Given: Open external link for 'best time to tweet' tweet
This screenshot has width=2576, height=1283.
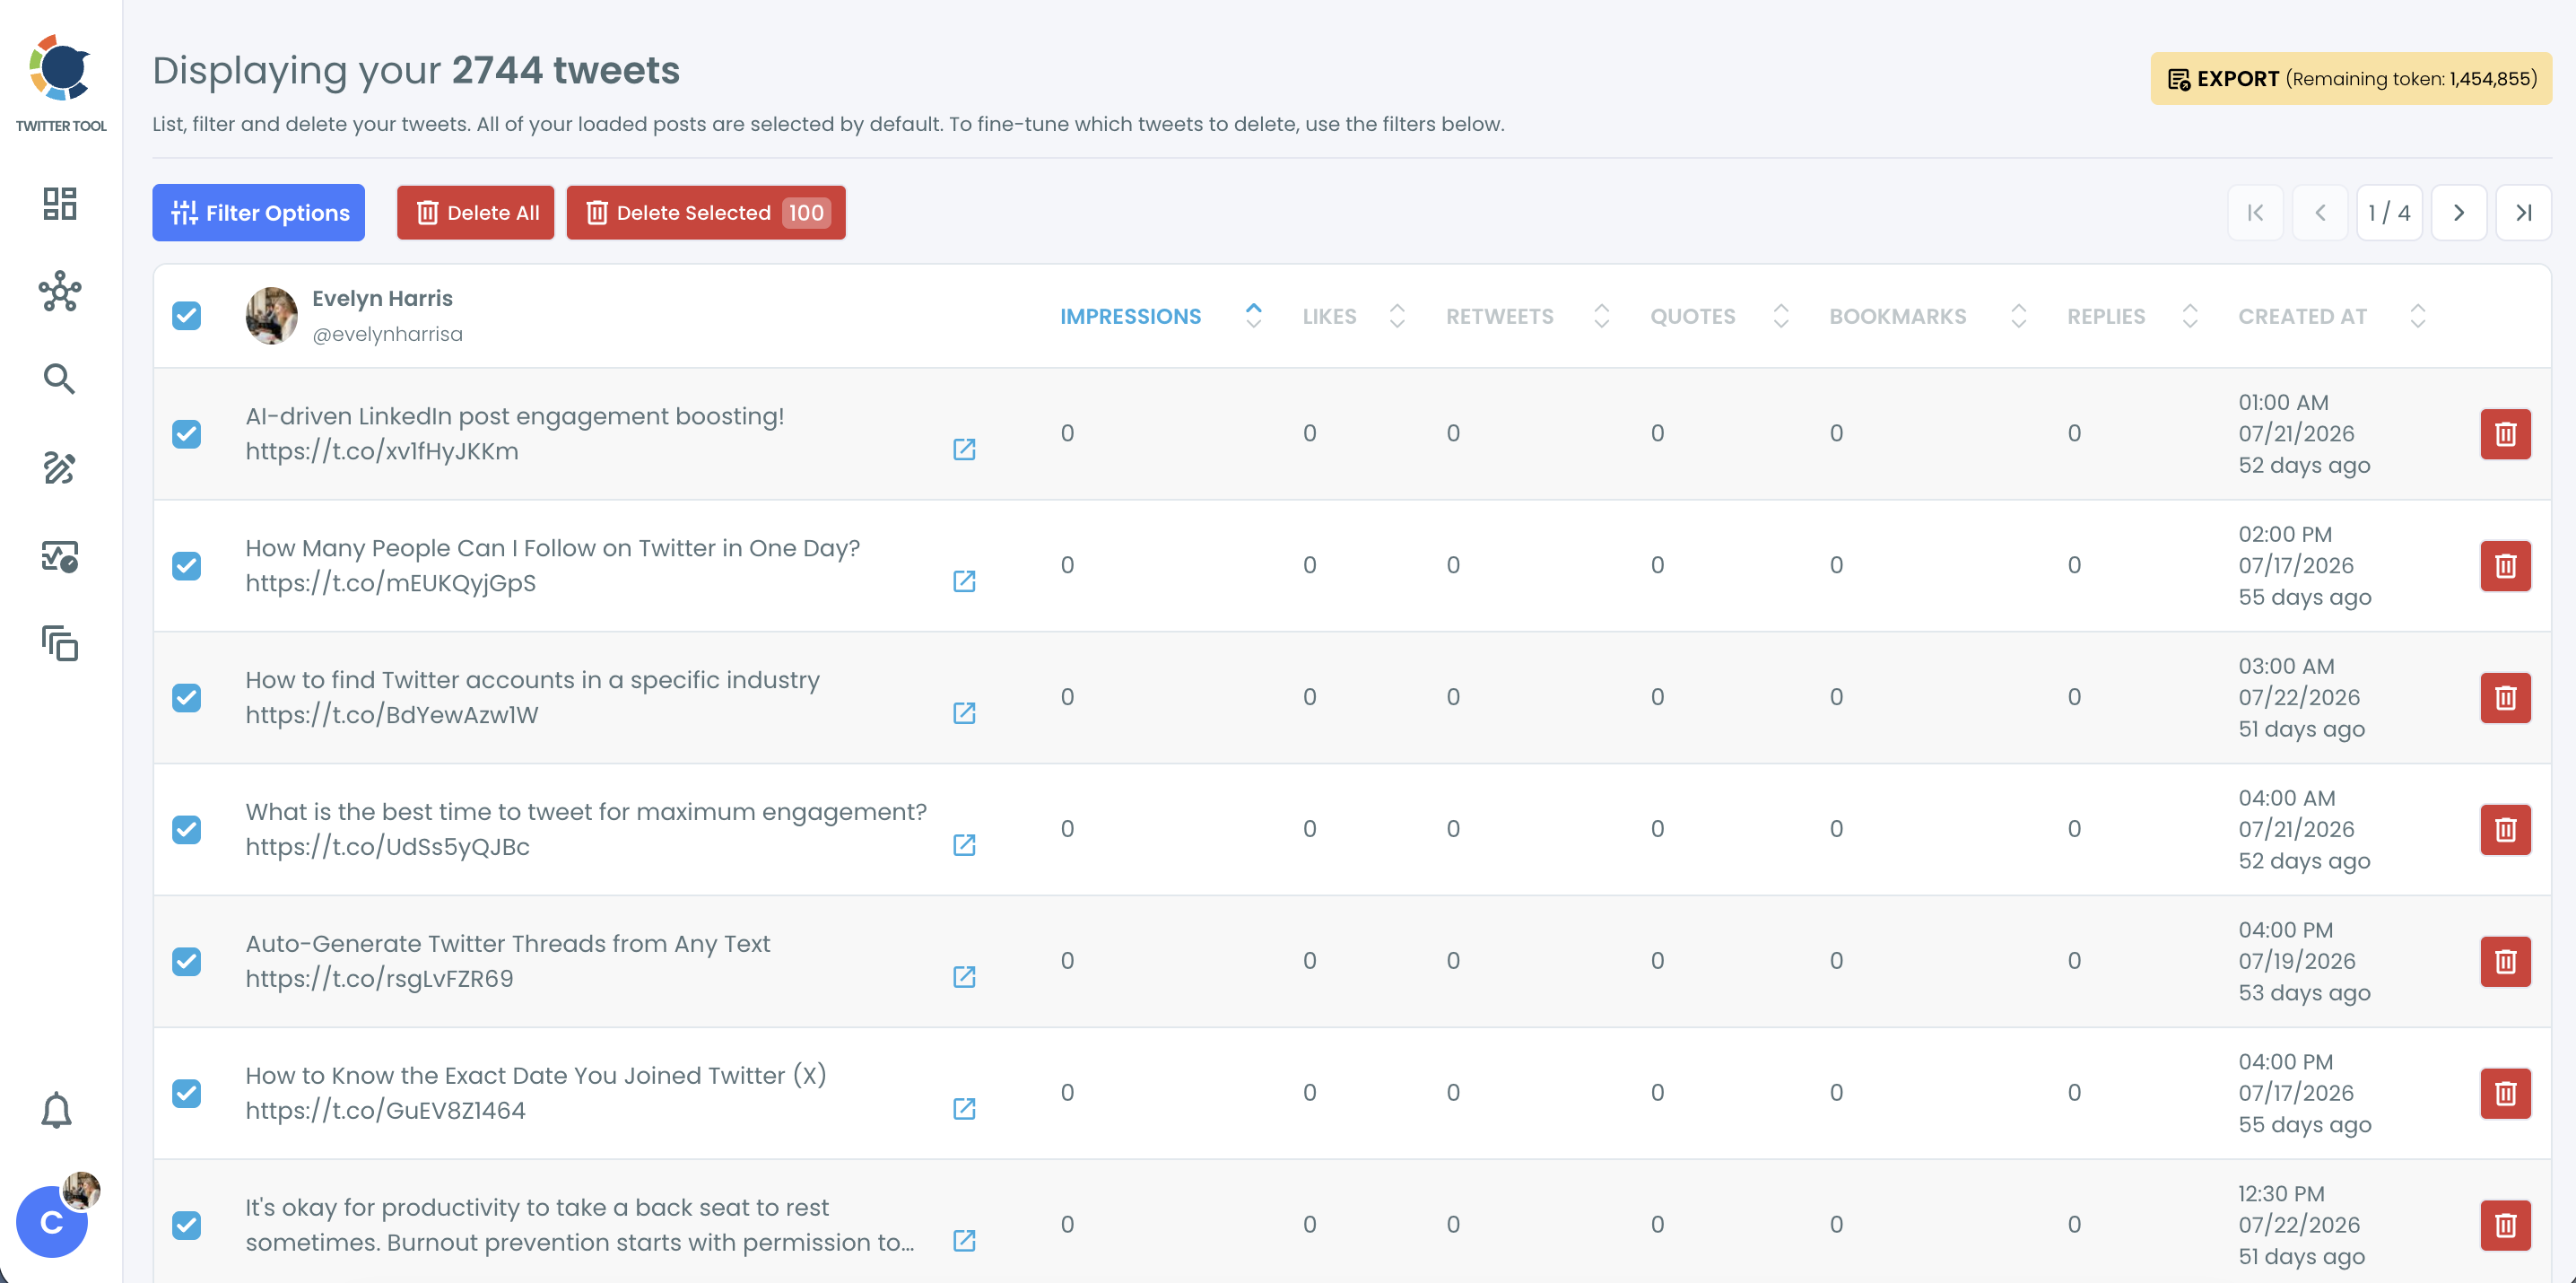Looking at the screenshot, I should pos(964,846).
